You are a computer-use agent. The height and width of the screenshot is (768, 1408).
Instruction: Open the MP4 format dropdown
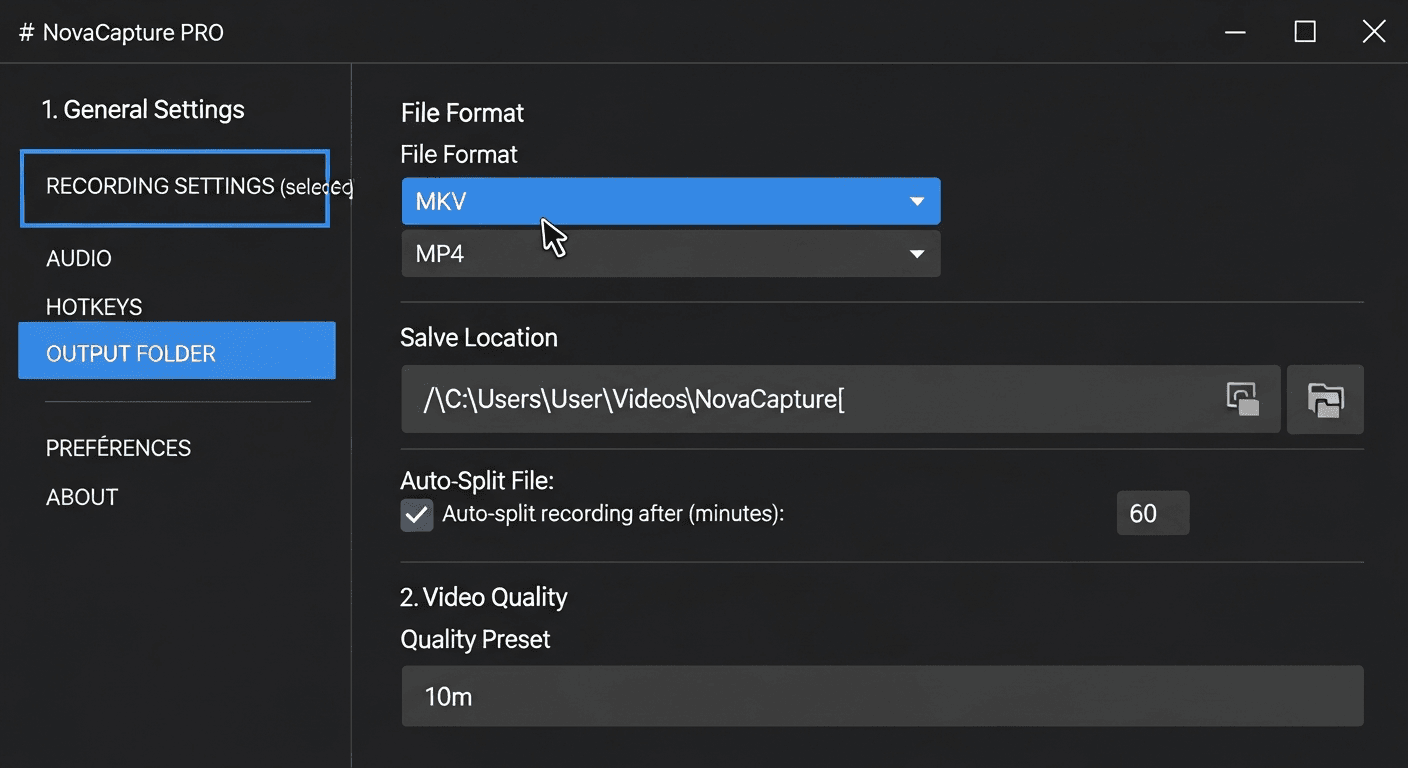[x=670, y=253]
